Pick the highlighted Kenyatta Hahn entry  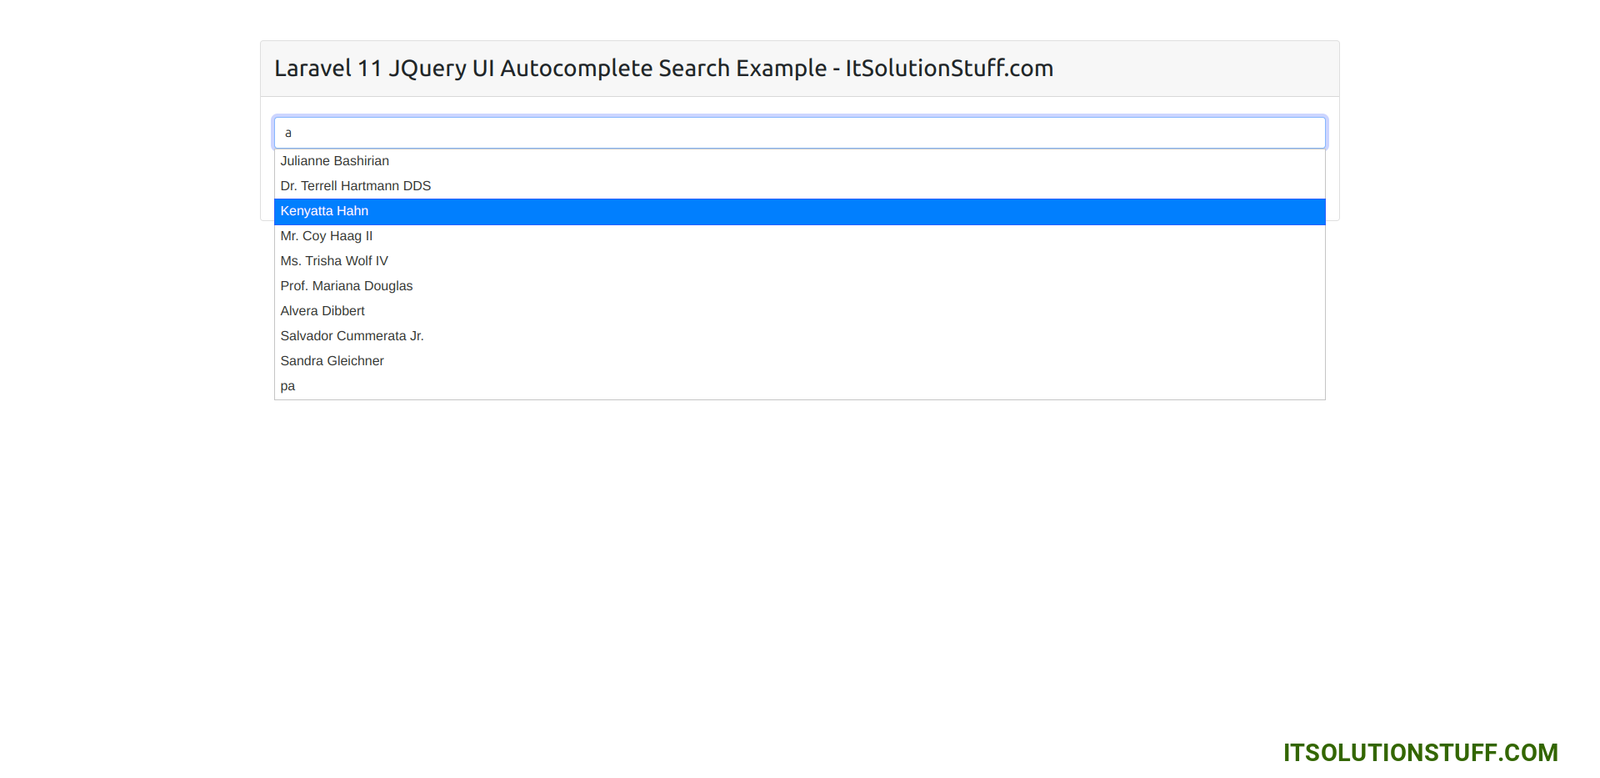click(x=325, y=211)
